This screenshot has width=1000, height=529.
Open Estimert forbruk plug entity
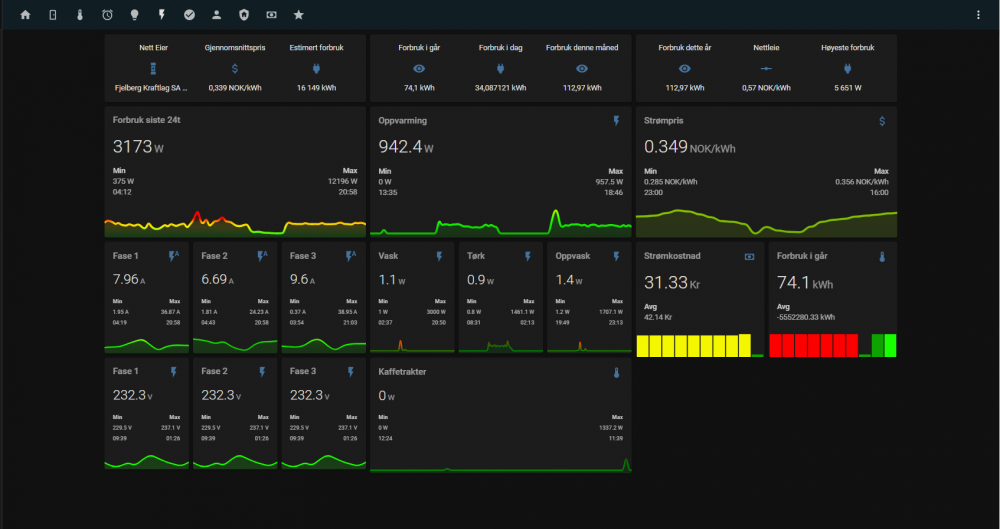point(316,69)
